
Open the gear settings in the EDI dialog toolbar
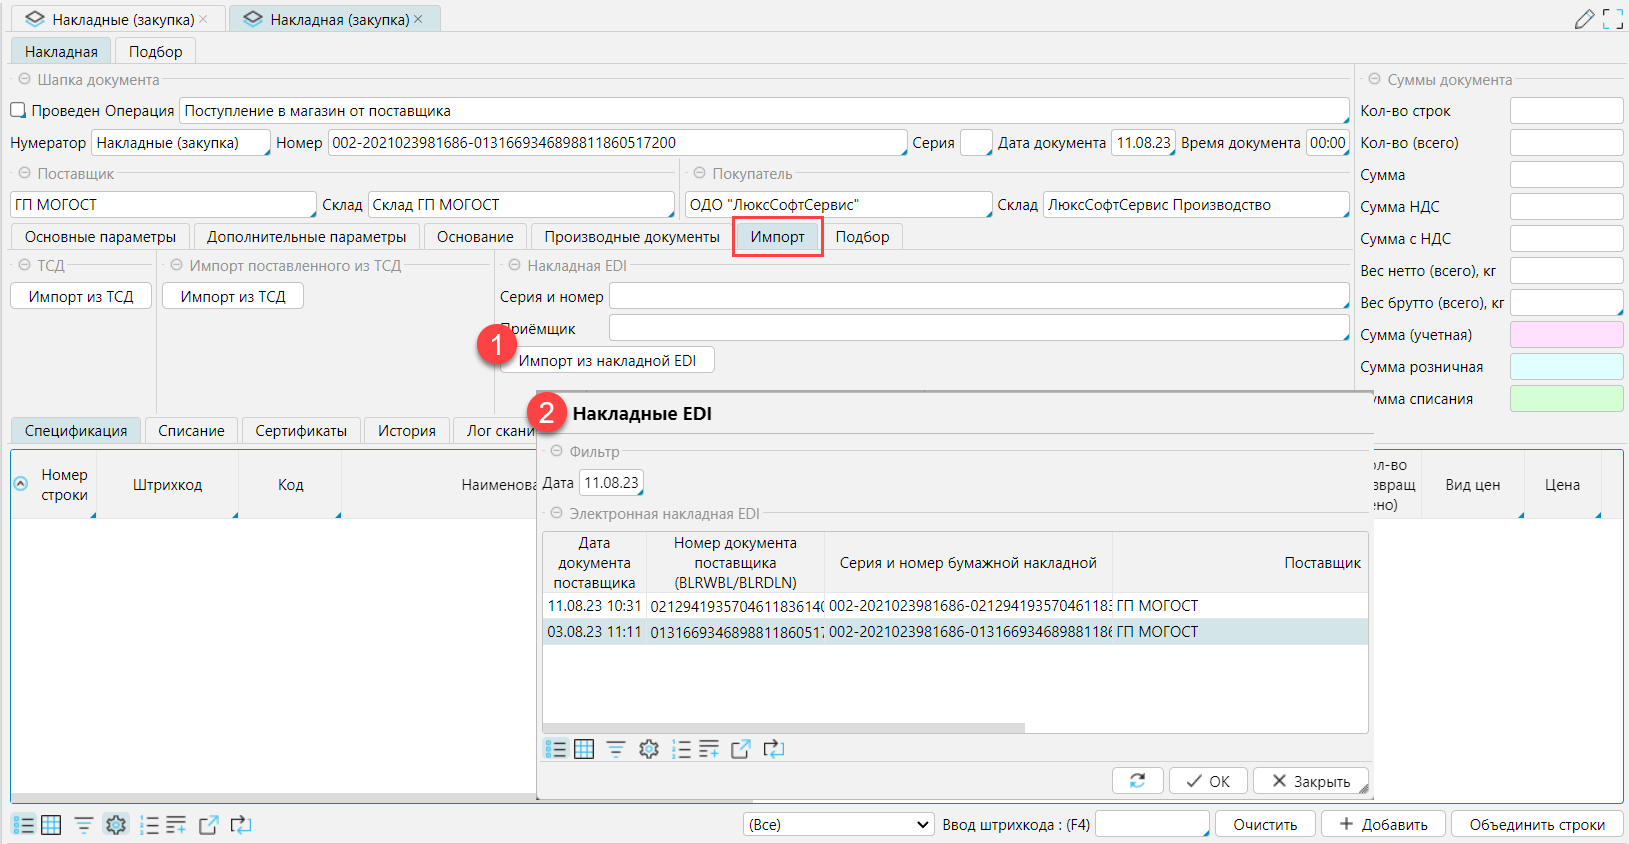(649, 749)
